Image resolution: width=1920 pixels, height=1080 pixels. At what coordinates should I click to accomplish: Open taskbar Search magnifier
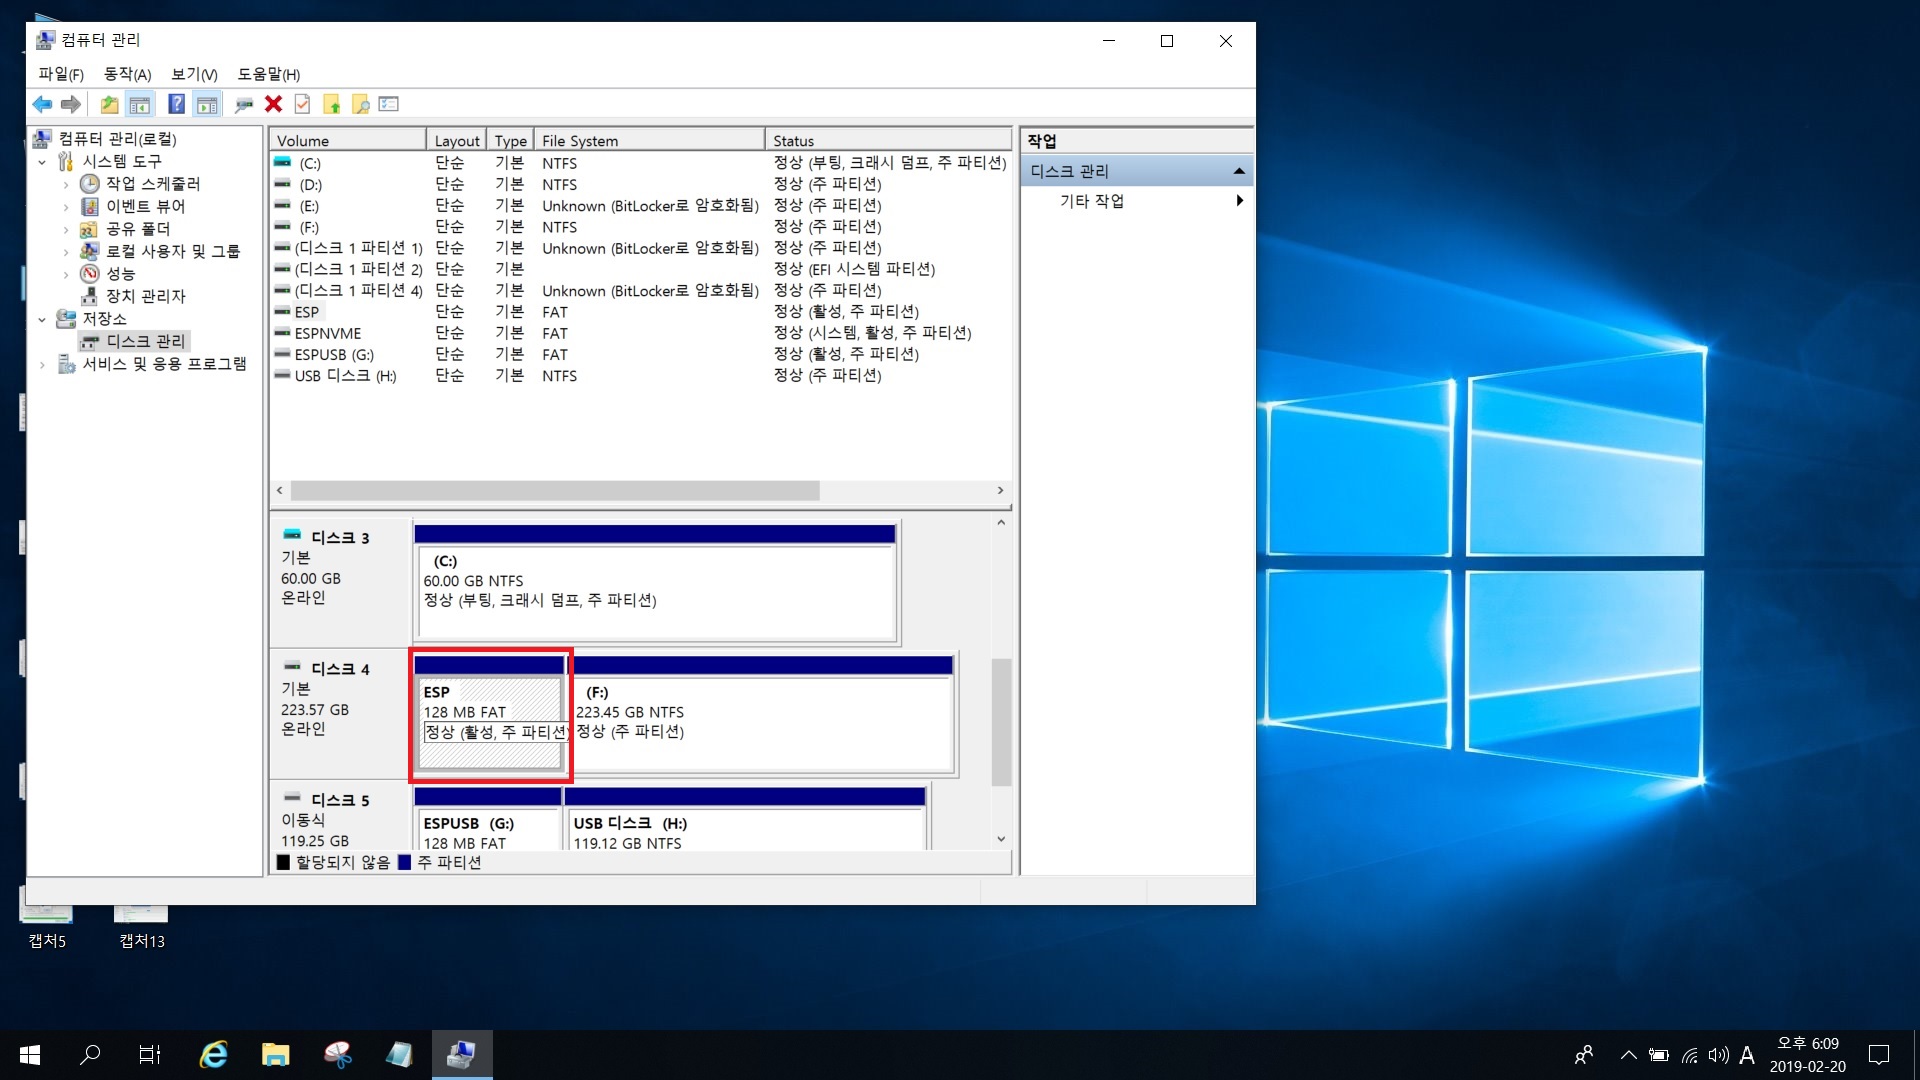pyautogui.click(x=90, y=1055)
